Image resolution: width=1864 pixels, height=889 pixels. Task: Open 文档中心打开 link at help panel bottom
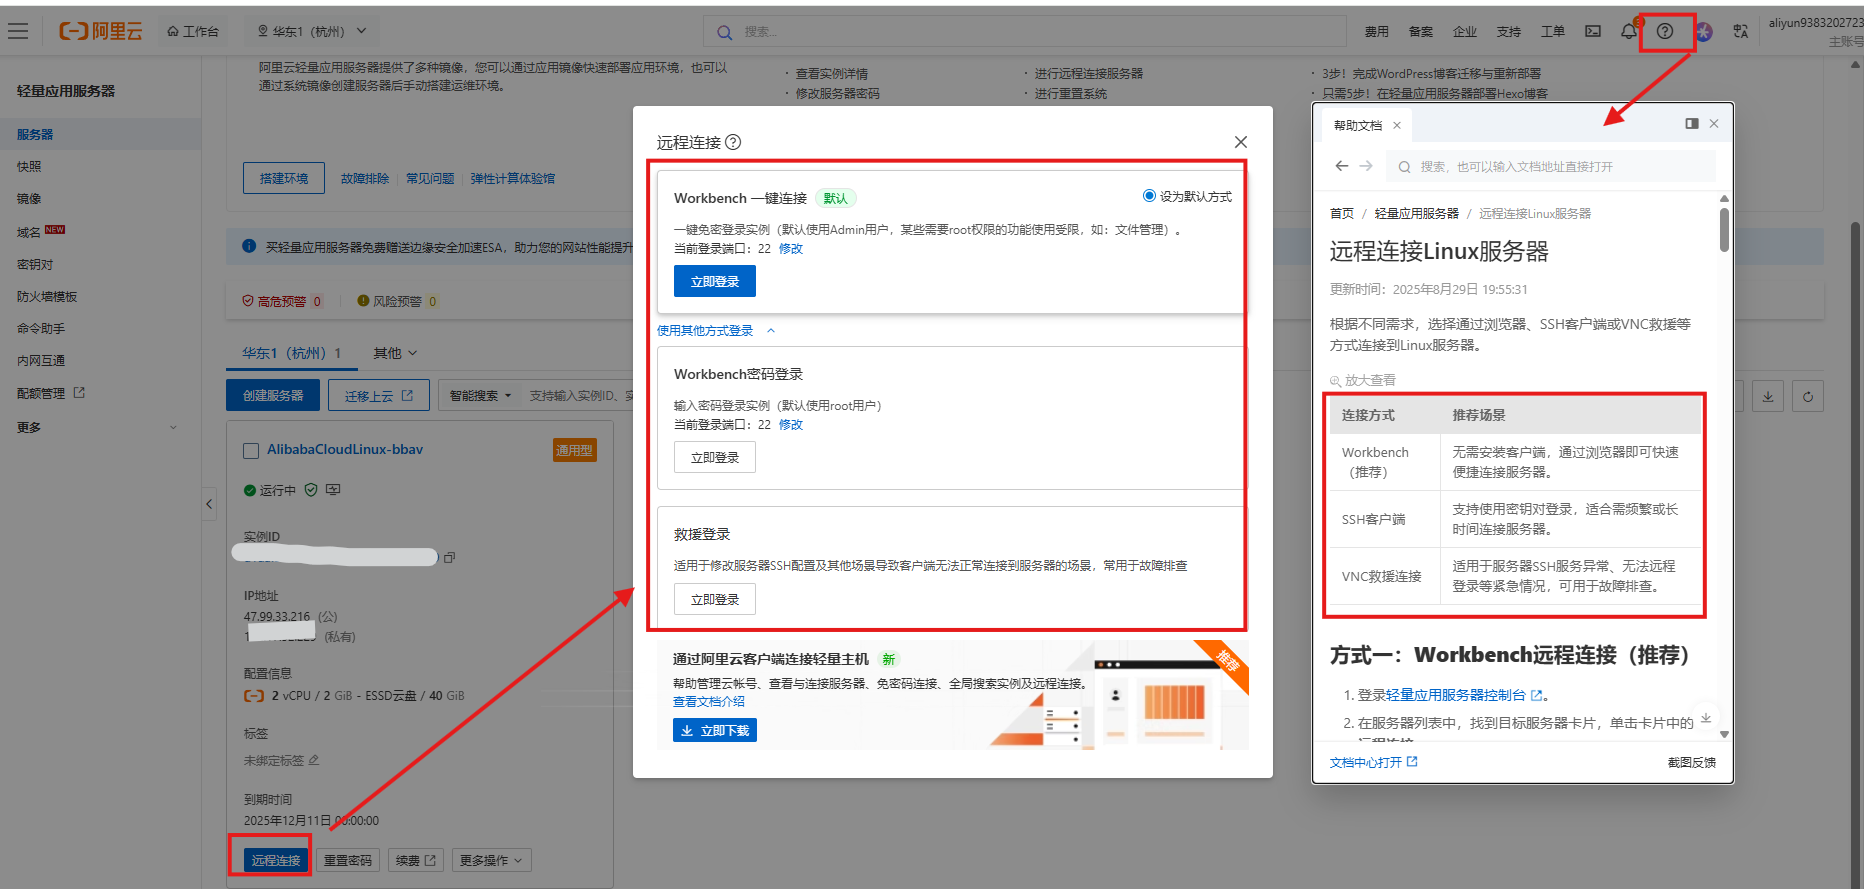pyautogui.click(x=1374, y=762)
